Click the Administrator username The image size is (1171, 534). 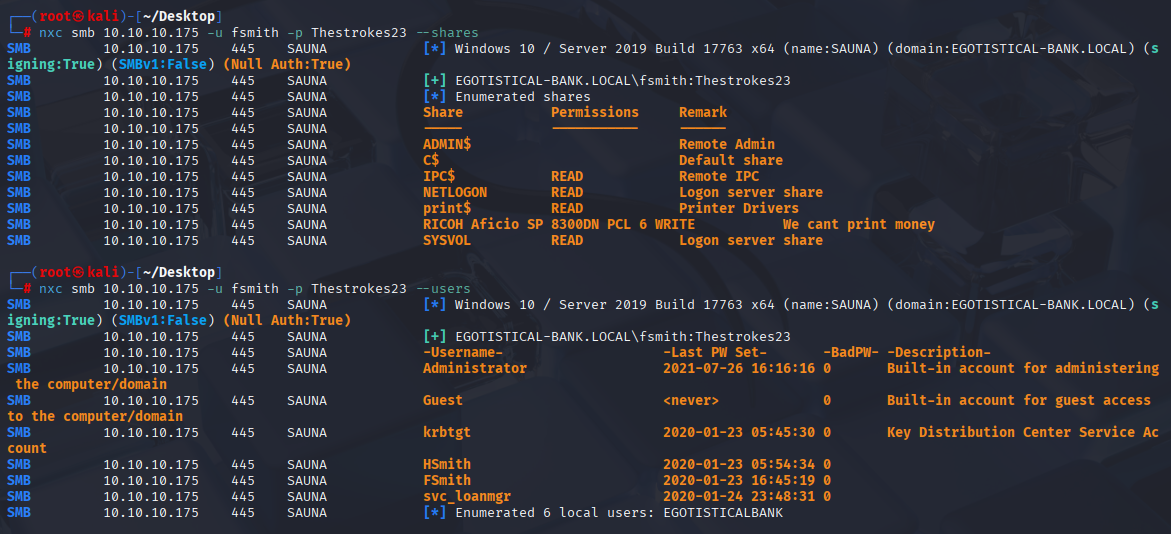tap(475, 368)
